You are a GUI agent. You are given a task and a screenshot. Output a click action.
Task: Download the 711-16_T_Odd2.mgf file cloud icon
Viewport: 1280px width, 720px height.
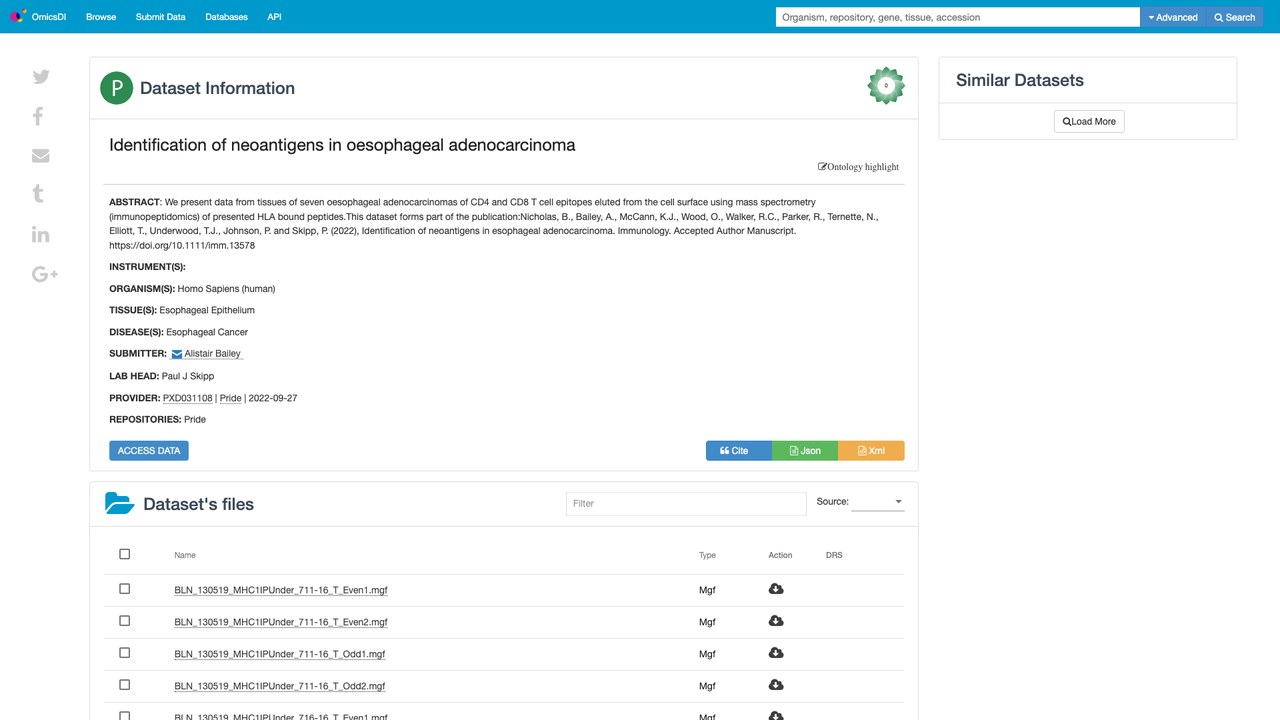pos(776,685)
